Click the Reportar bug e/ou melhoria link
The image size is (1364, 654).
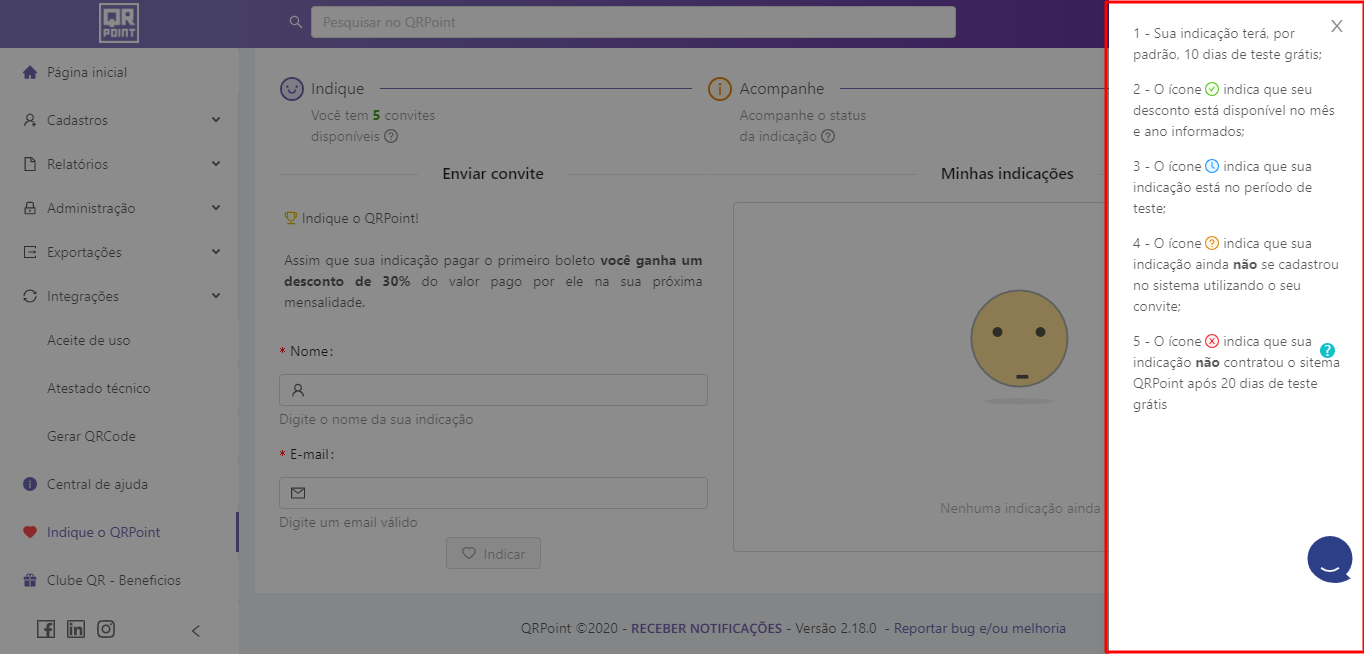coord(979,628)
